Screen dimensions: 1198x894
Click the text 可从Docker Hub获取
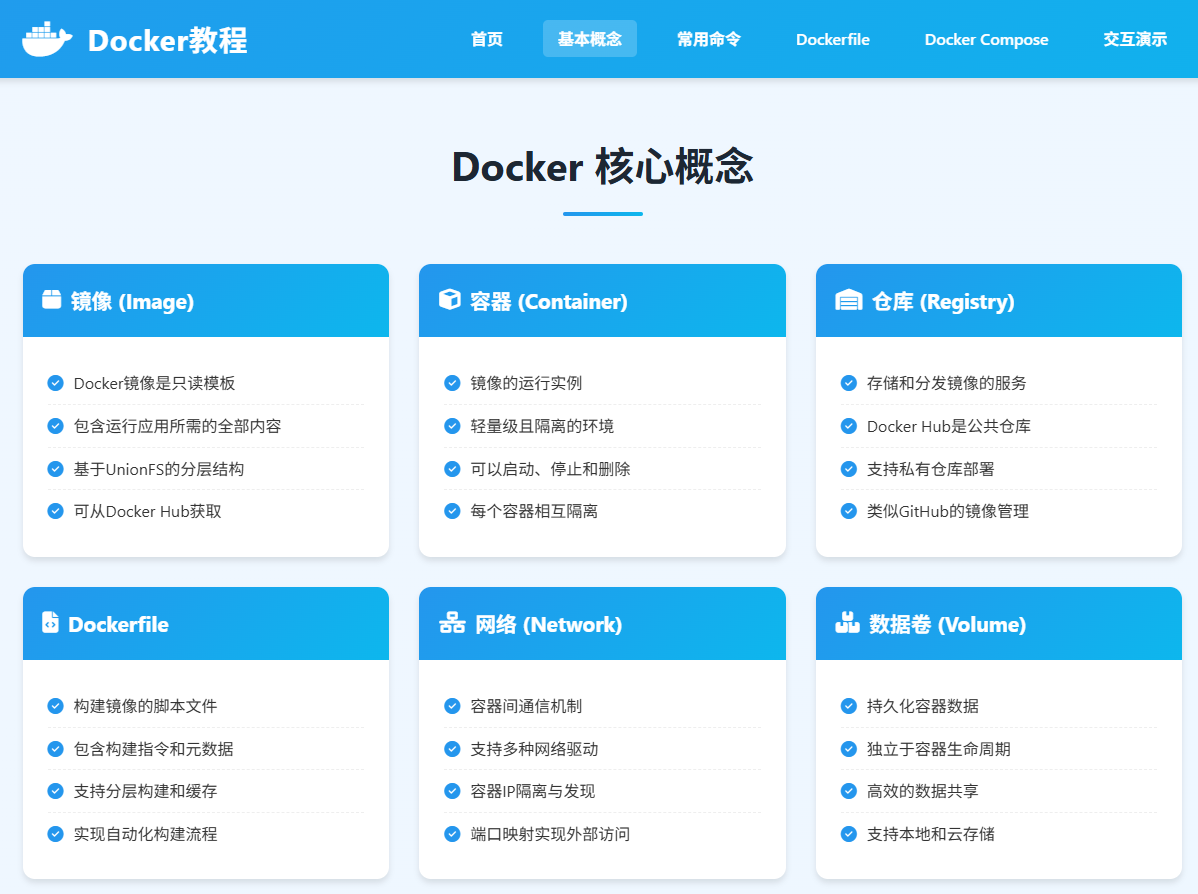click(147, 510)
